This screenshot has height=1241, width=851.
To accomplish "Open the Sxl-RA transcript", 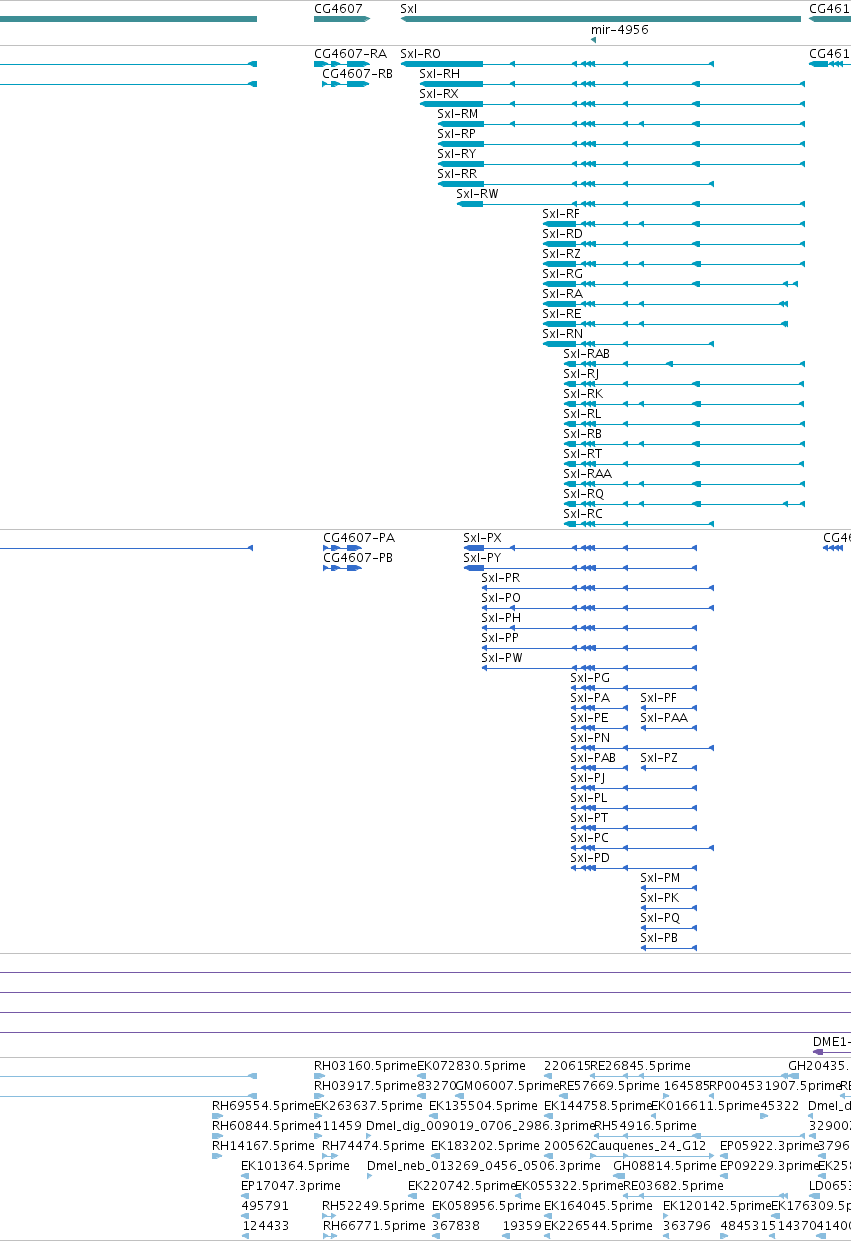I will [x=562, y=294].
